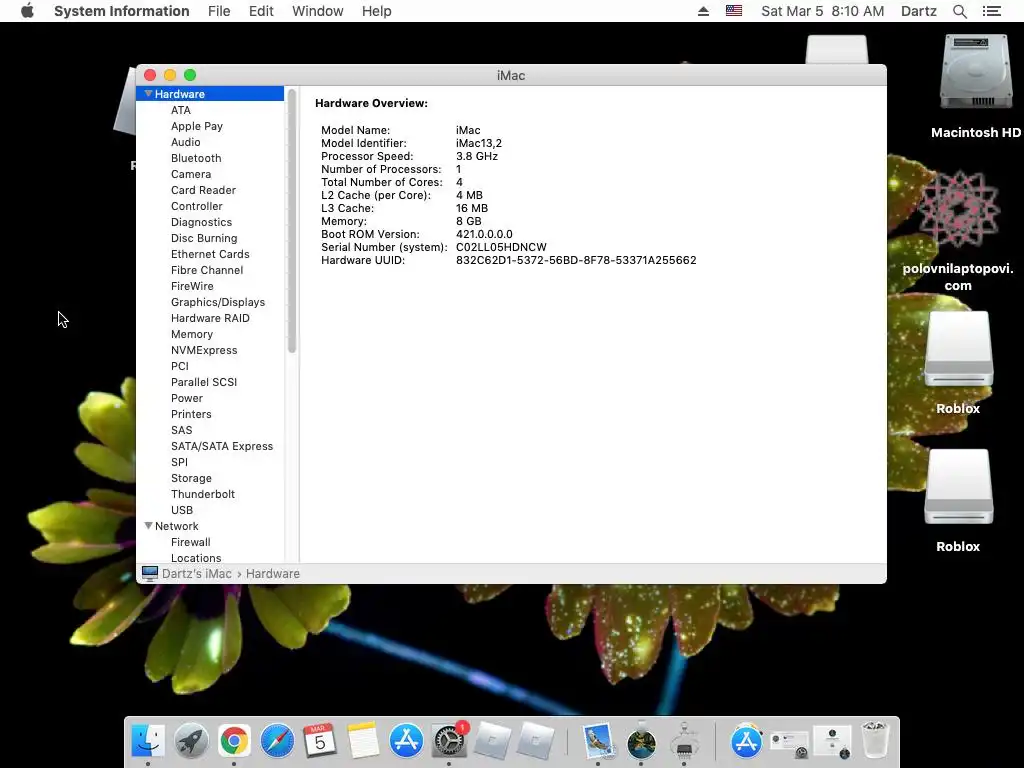Open the Calendar app in dock
Image resolution: width=1024 pixels, height=768 pixels.
click(x=320, y=741)
